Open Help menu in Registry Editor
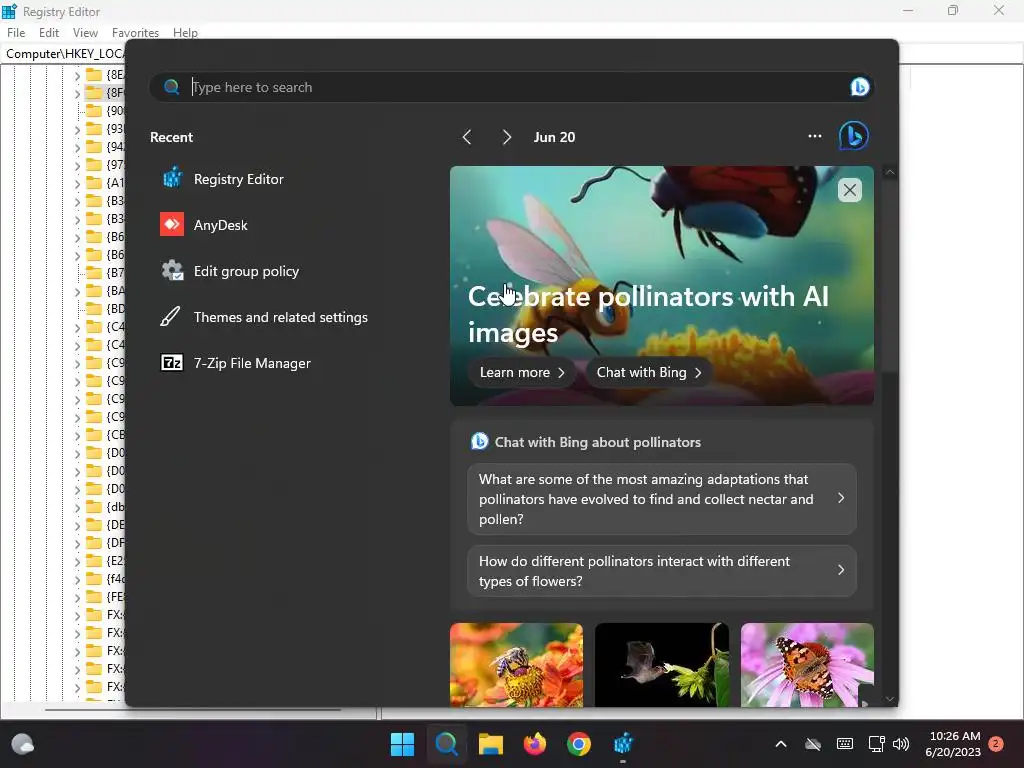This screenshot has width=1024, height=768. point(185,33)
